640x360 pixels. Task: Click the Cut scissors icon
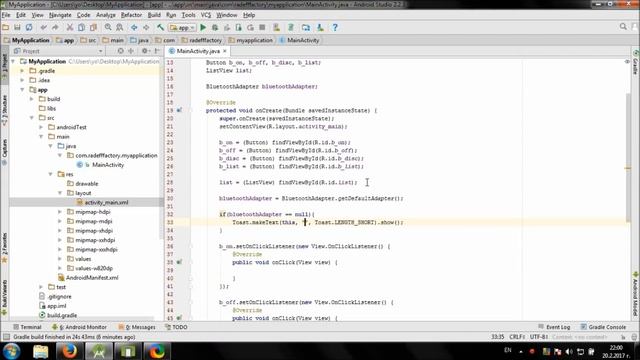coord(70,27)
